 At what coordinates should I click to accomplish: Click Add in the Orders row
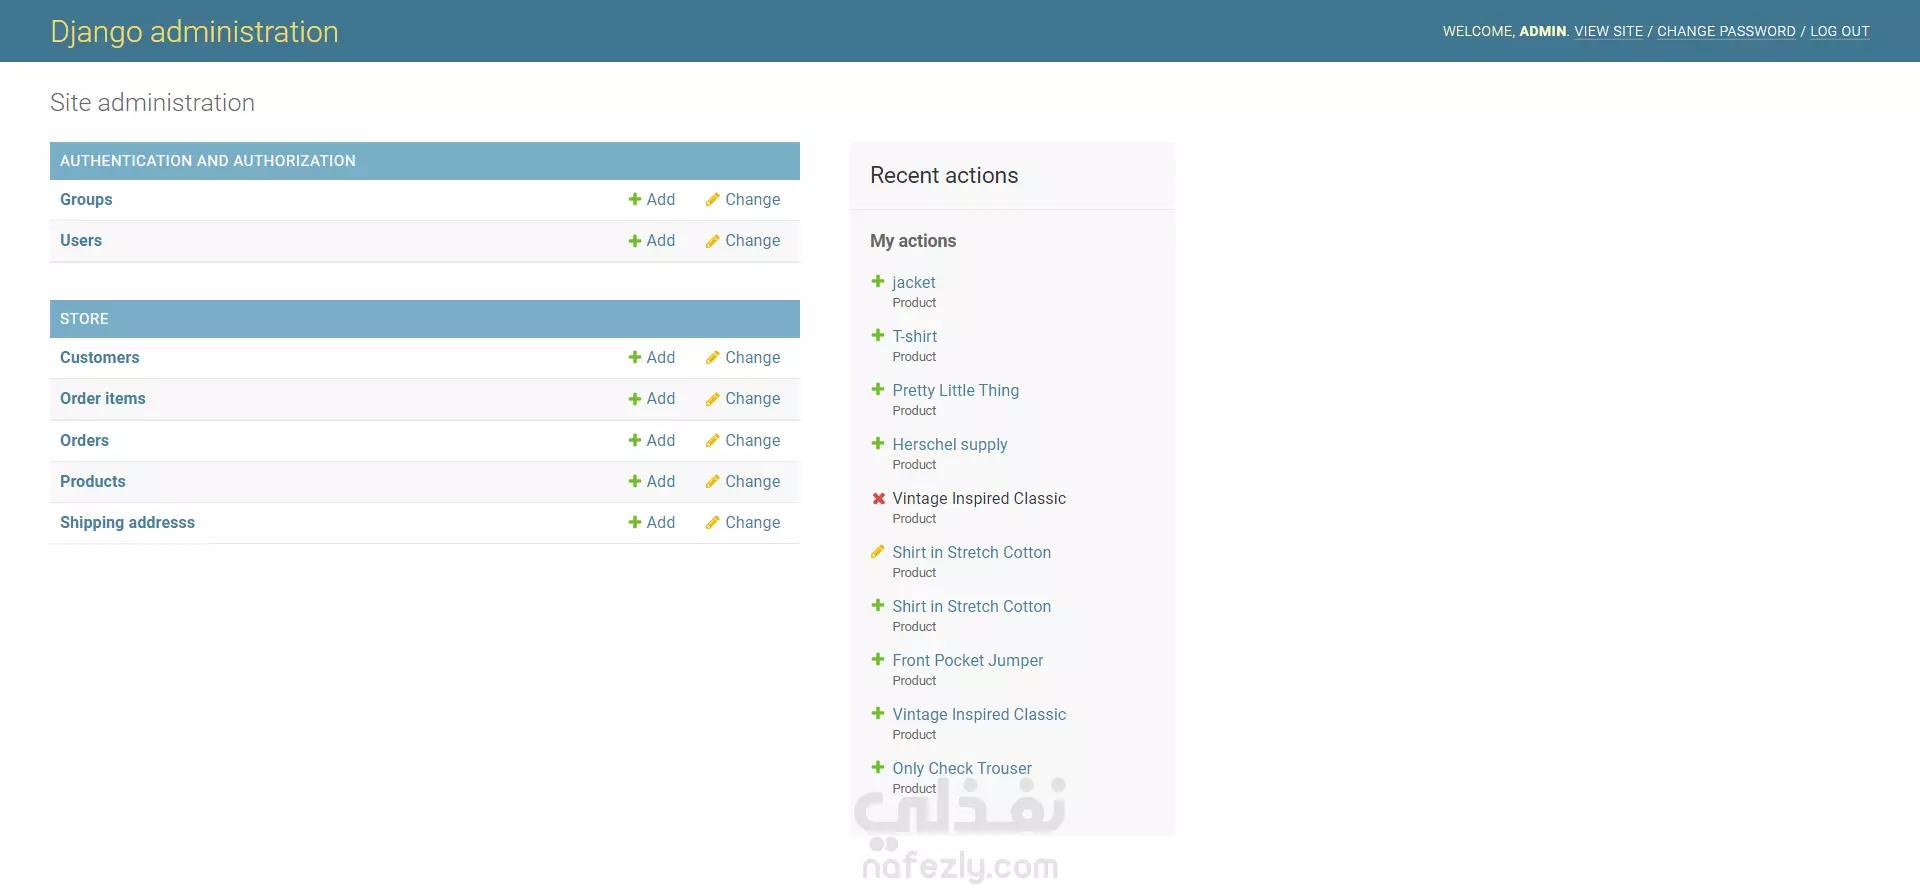[x=652, y=440]
